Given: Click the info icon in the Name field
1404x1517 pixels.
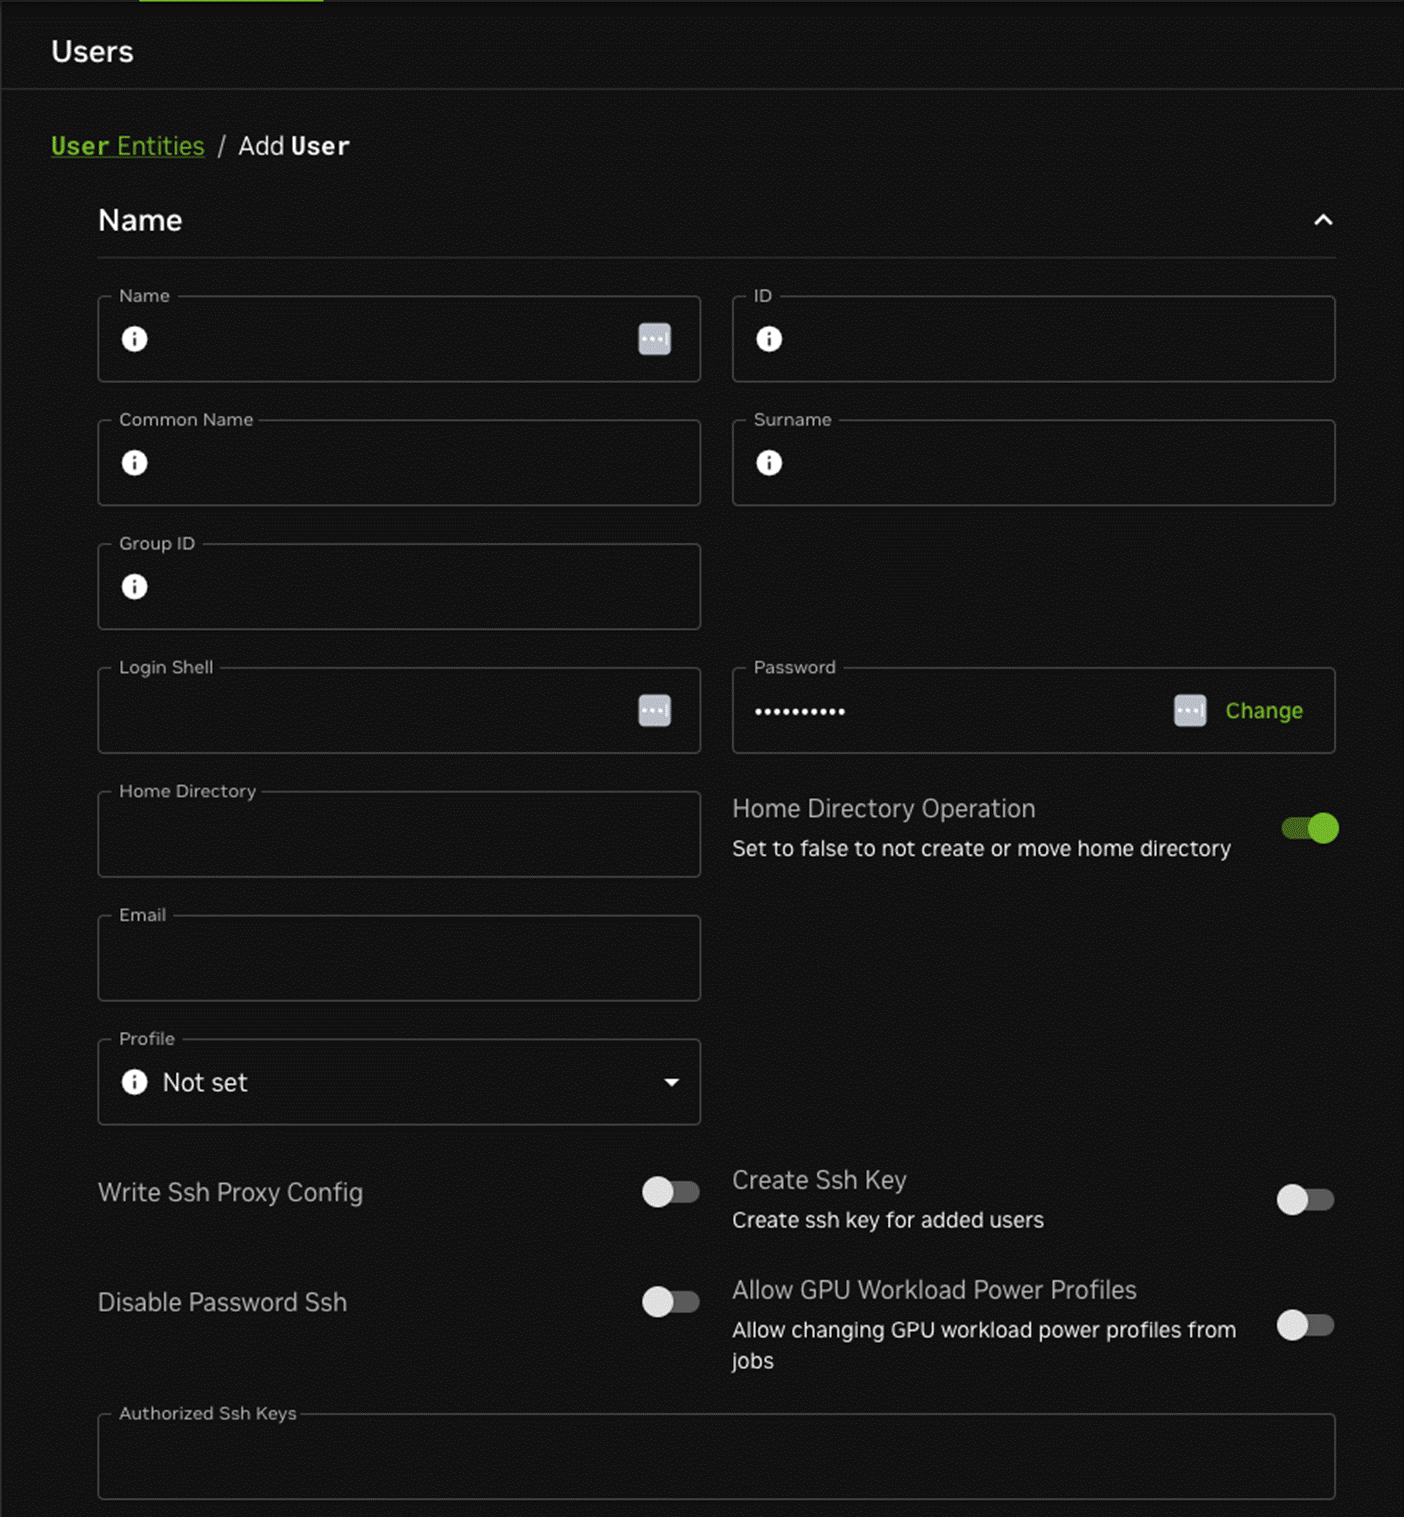Looking at the screenshot, I should click(133, 340).
